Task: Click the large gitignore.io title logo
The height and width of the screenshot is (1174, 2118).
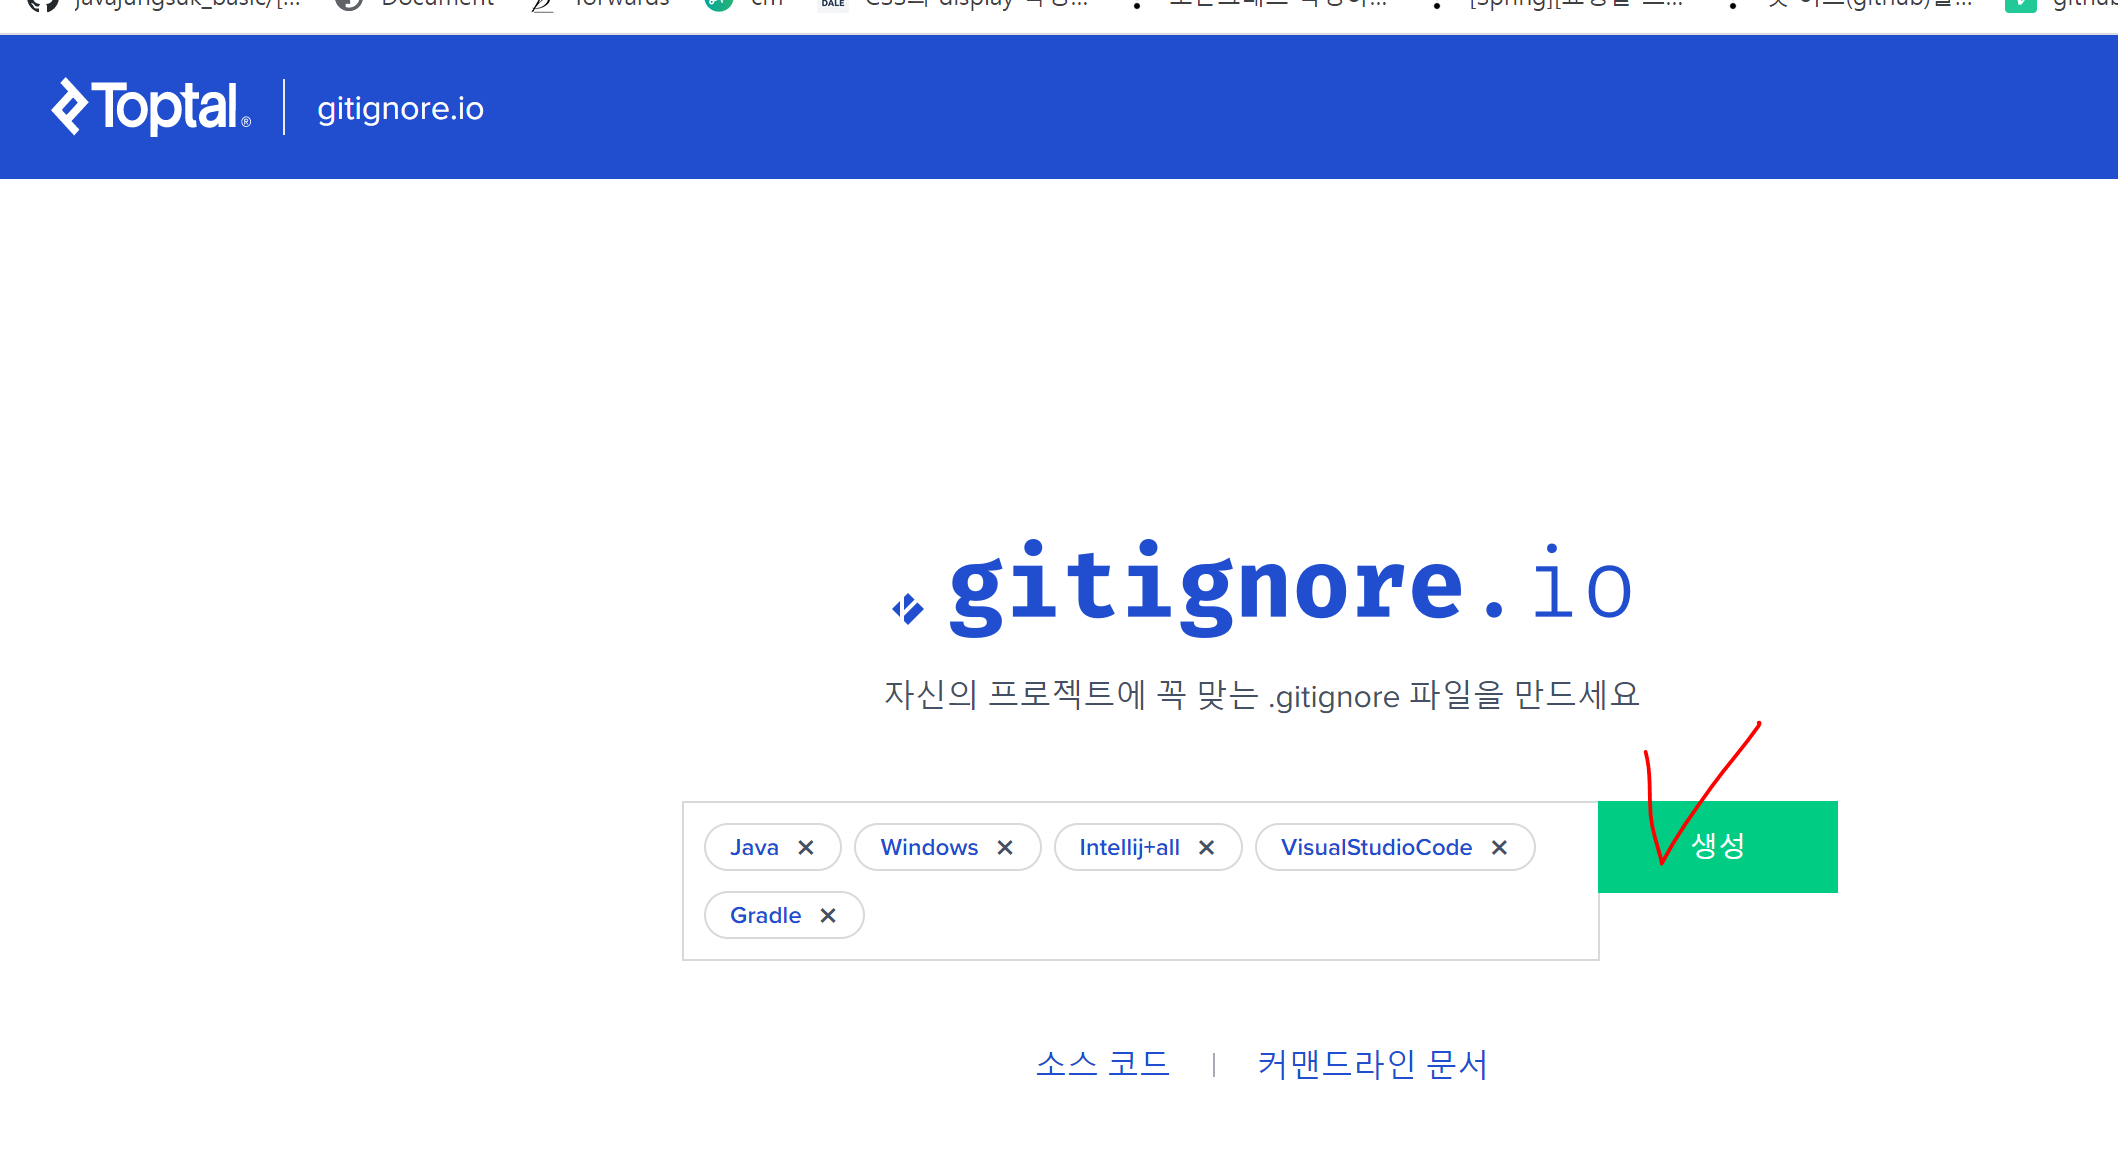Action: click(x=1290, y=588)
